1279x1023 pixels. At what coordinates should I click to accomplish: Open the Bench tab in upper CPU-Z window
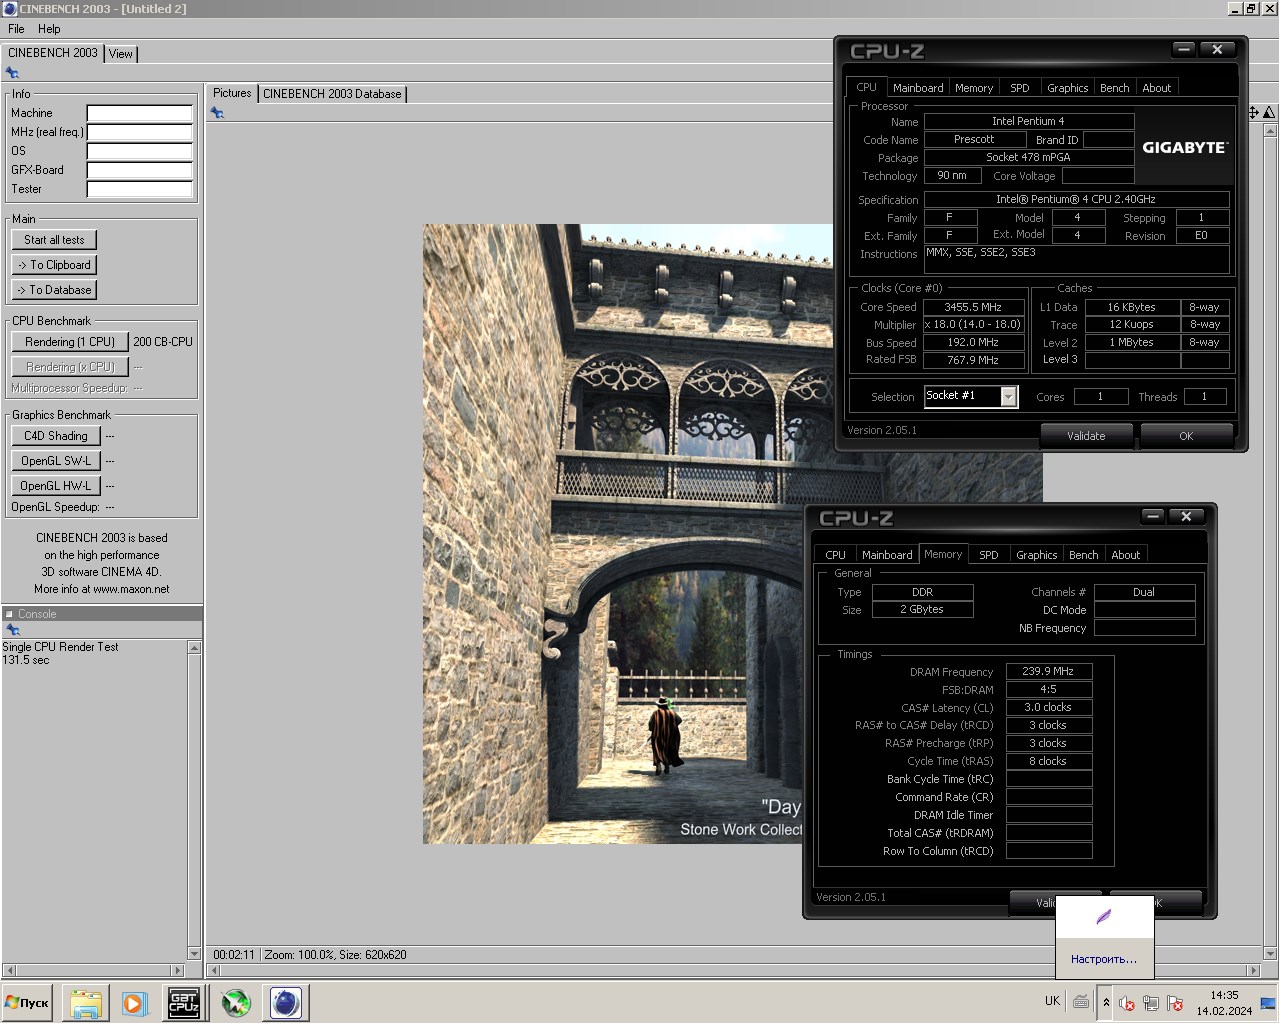coord(1114,88)
